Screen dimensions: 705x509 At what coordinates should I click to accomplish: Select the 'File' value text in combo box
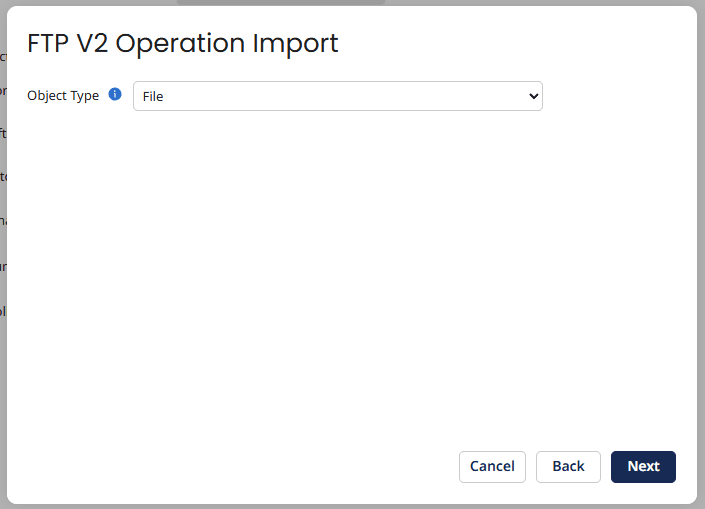click(153, 97)
